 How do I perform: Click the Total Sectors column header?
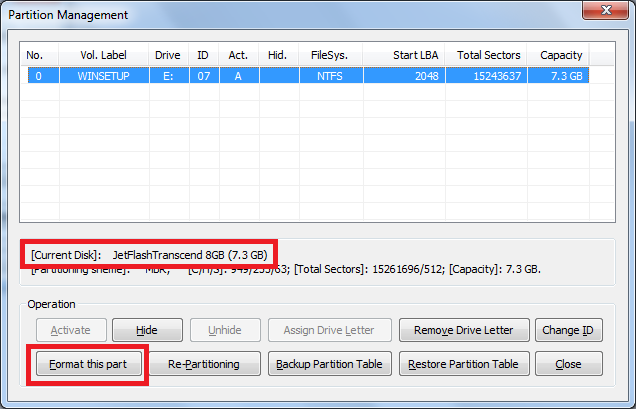(x=489, y=55)
